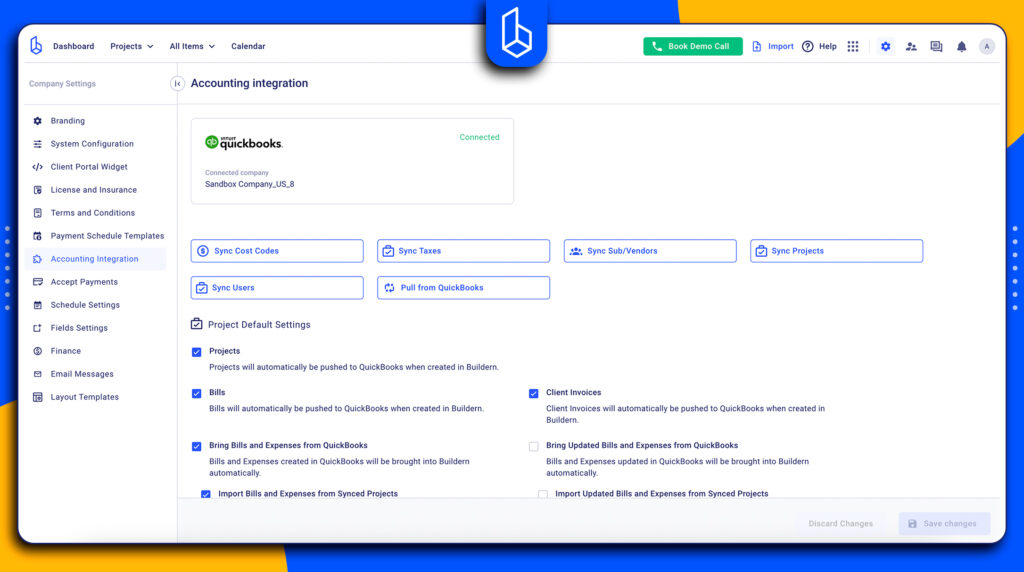Click the Fields Settings icon

point(37,328)
